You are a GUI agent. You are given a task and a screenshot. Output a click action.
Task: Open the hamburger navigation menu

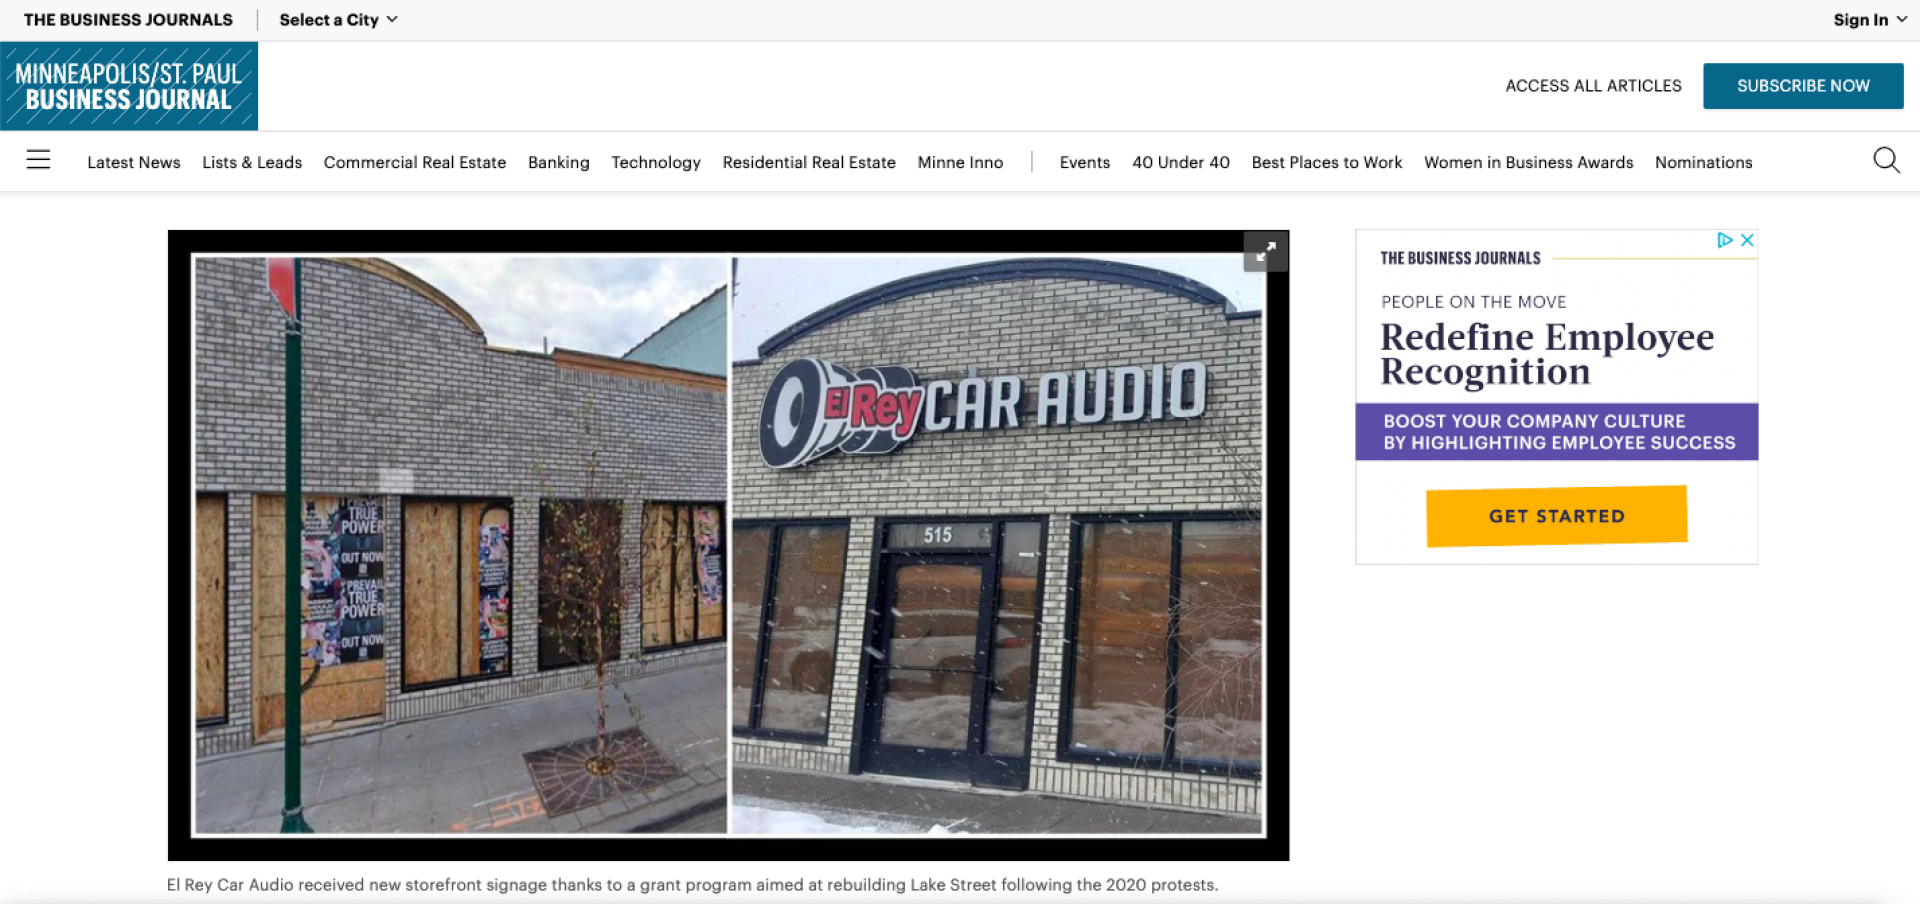point(38,160)
